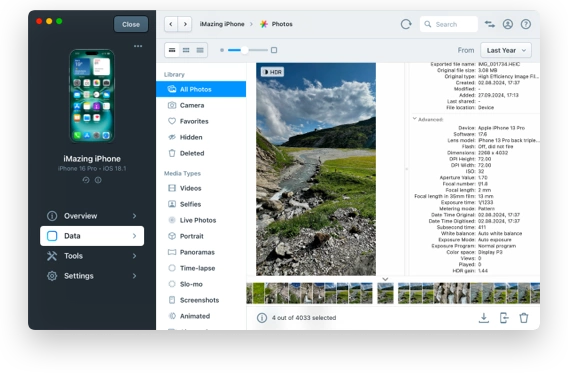Viewport: 568px width, 376px height.
Task: Select the Data section
Action: point(92,236)
